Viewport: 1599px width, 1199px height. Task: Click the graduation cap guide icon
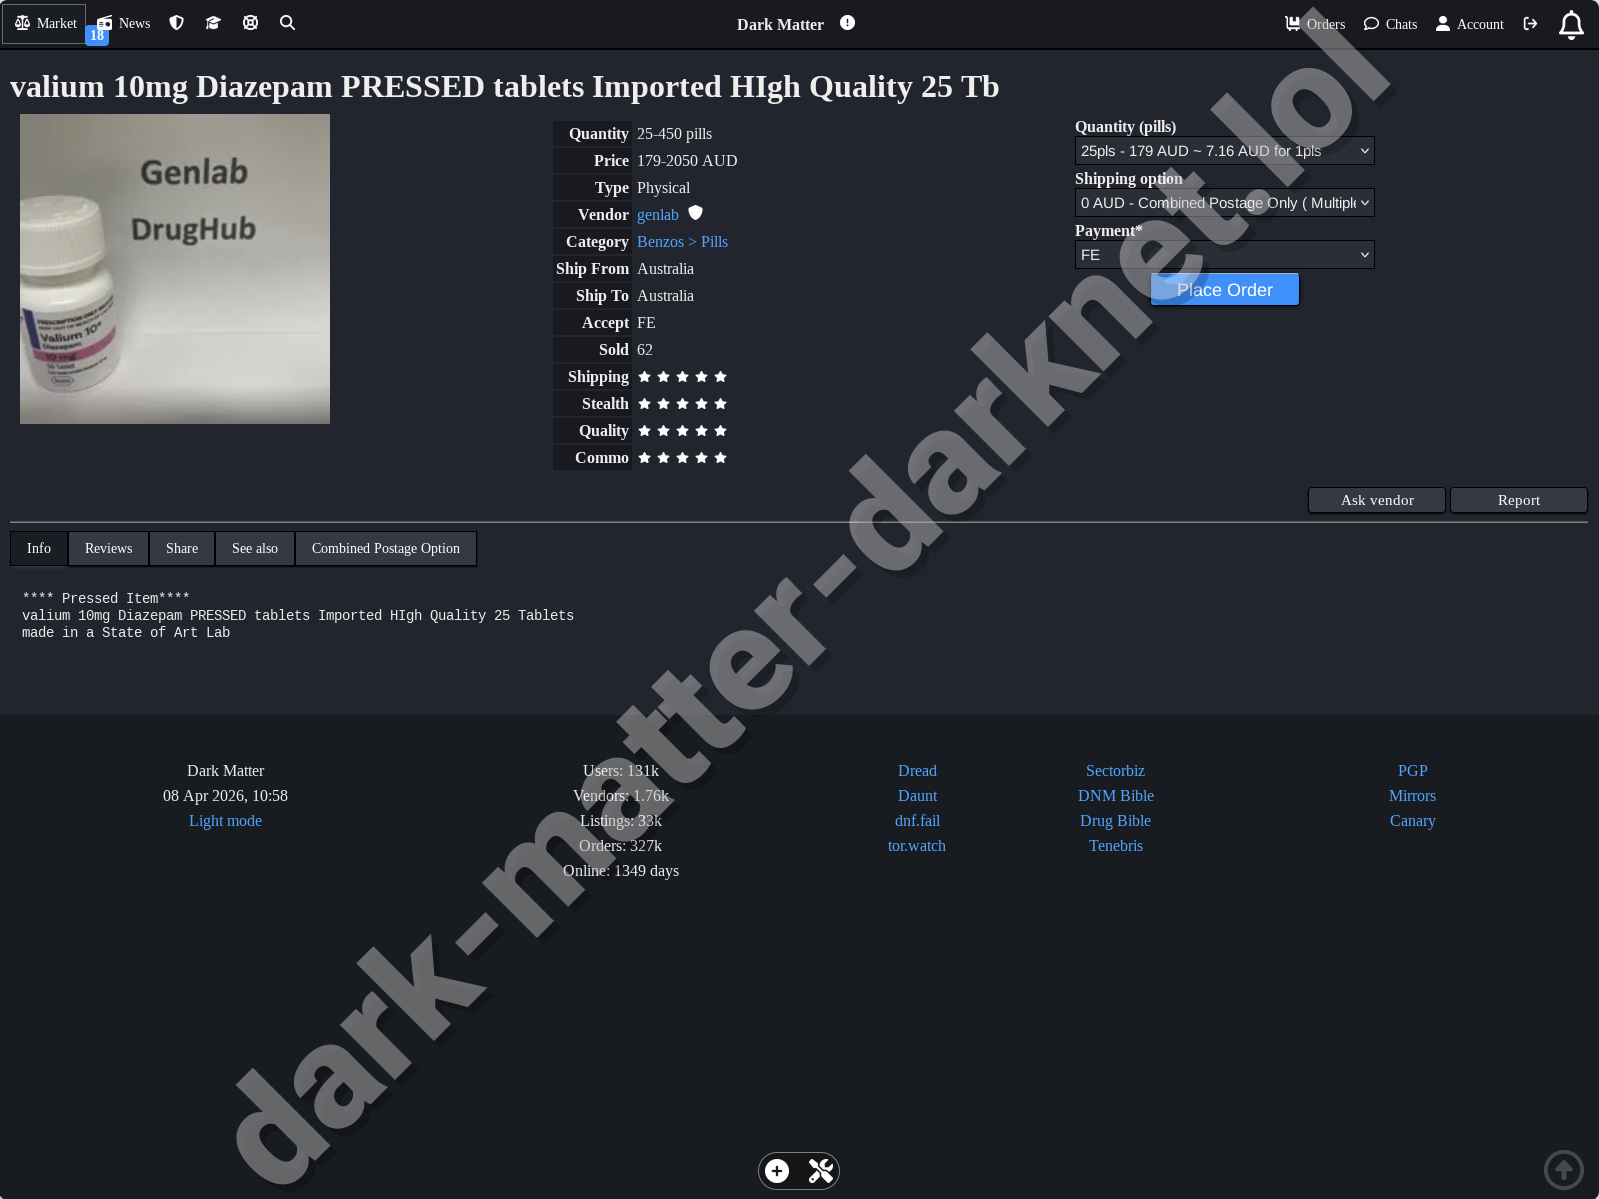[x=213, y=23]
